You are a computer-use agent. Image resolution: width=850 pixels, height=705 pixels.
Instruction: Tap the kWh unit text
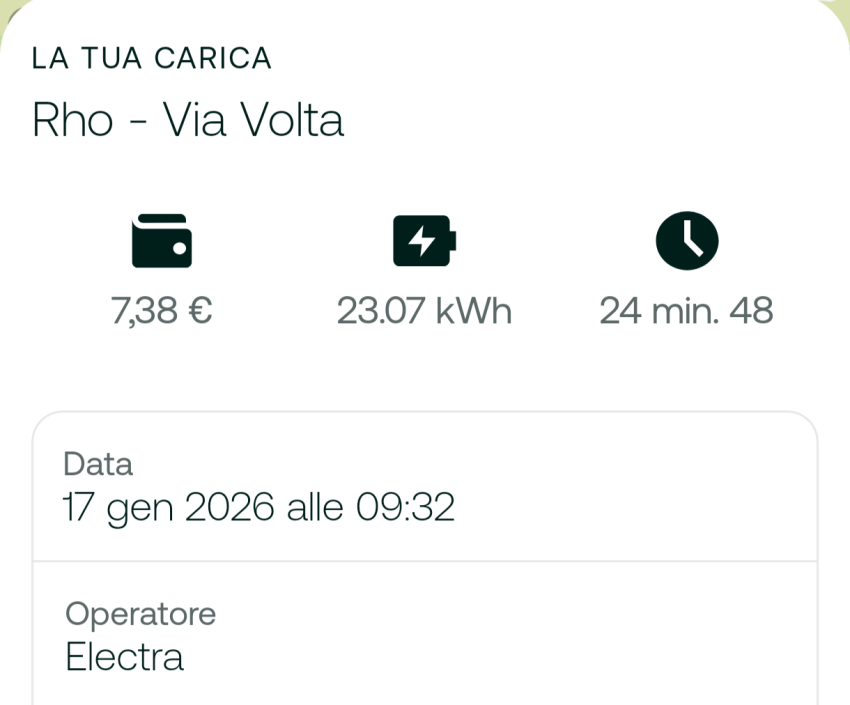(474, 312)
